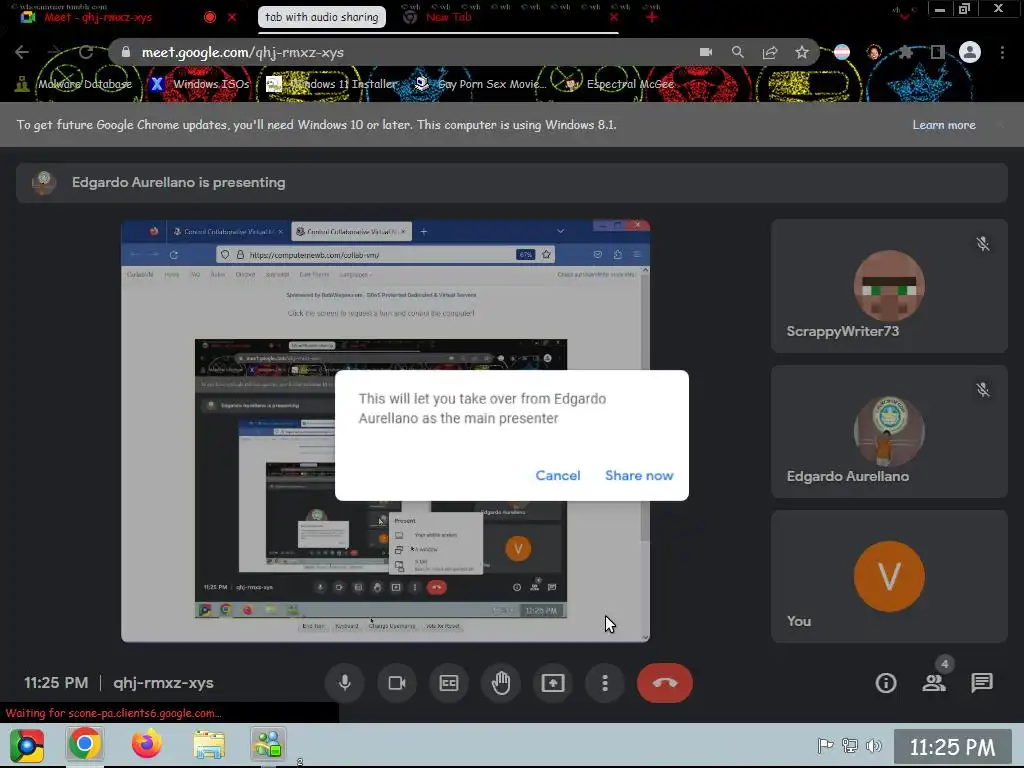Bookmark this page with star icon
This screenshot has height=768, width=1024.
[x=802, y=52]
